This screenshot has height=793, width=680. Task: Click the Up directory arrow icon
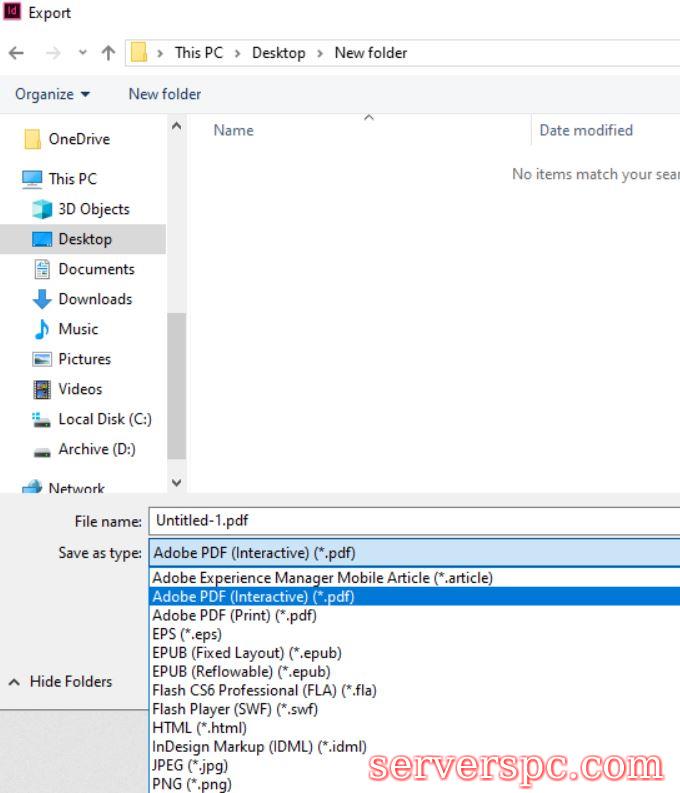click(x=108, y=53)
